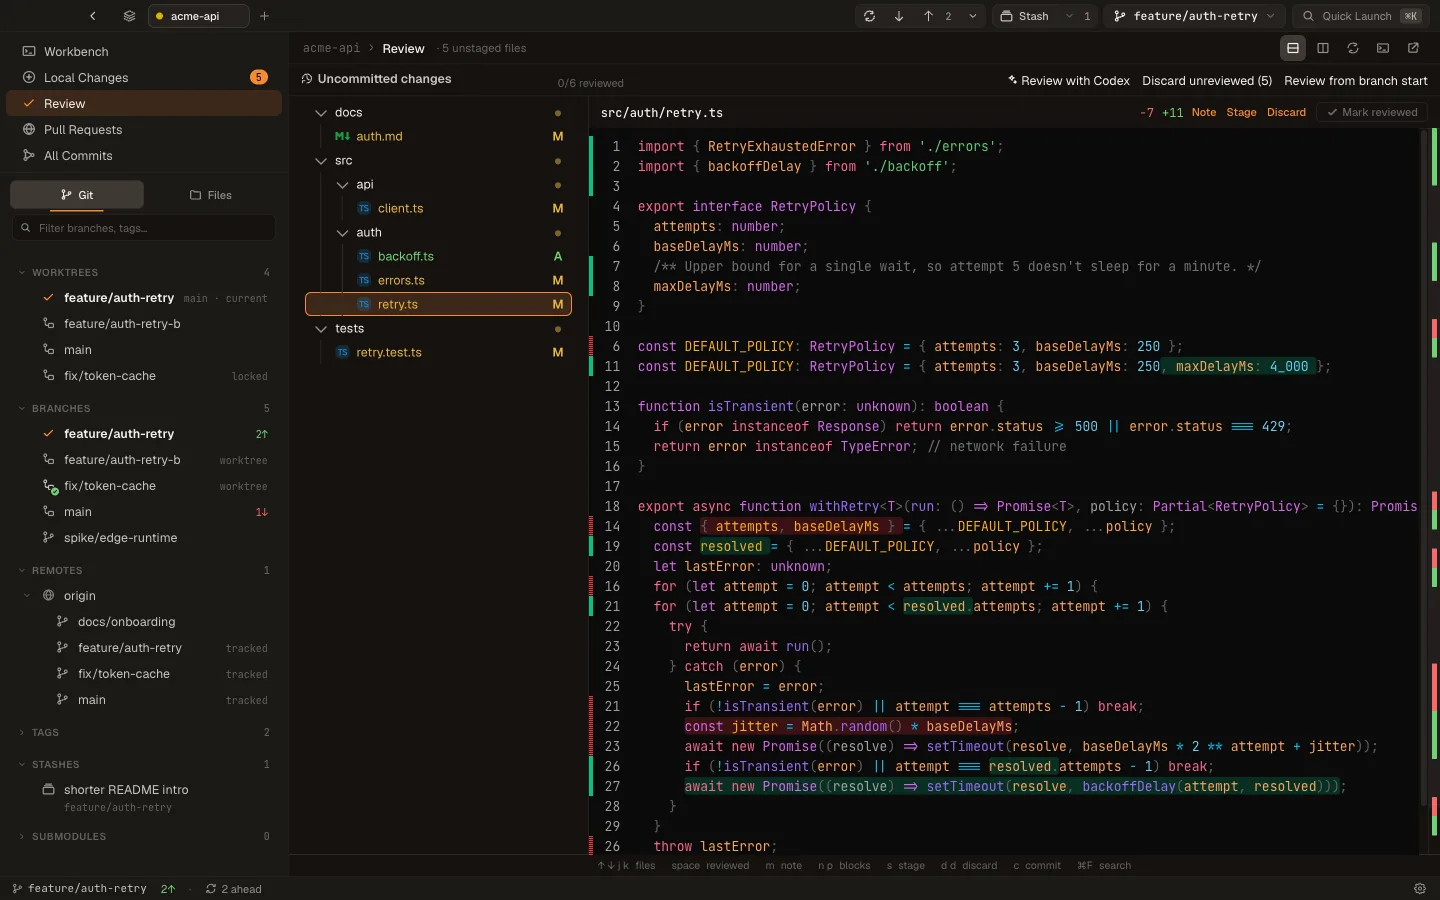The height and width of the screenshot is (900, 1440).
Task: Open client.ts in the file tree
Action: (438, 208)
